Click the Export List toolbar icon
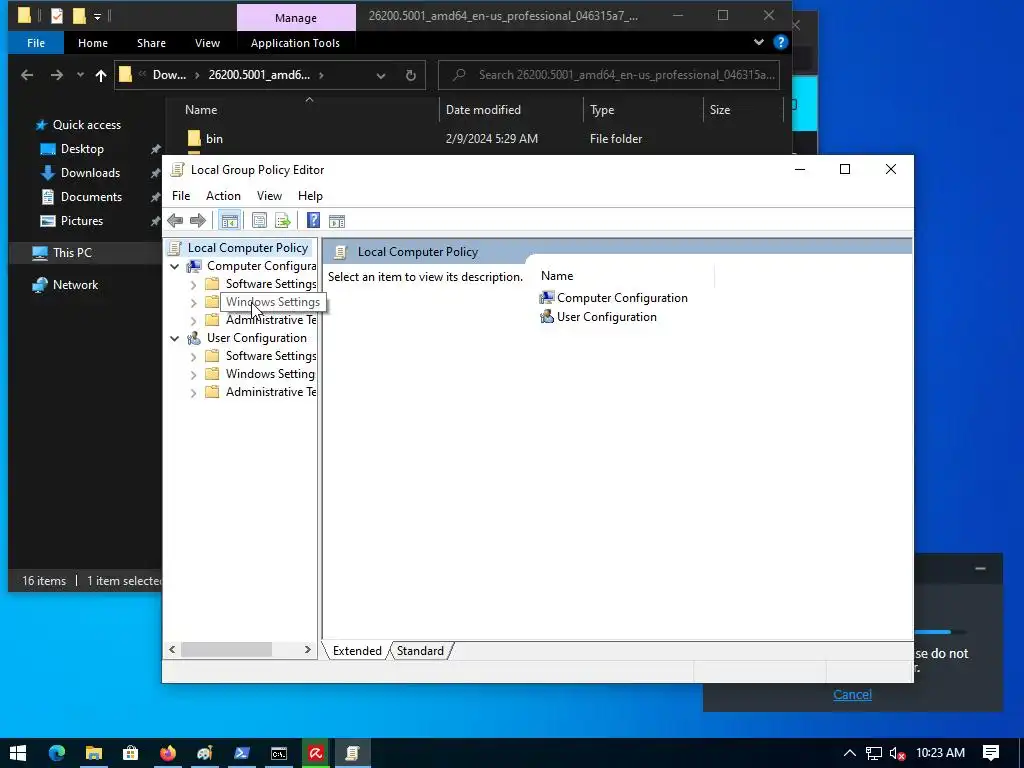Screen dimensions: 1024x768 point(283,221)
